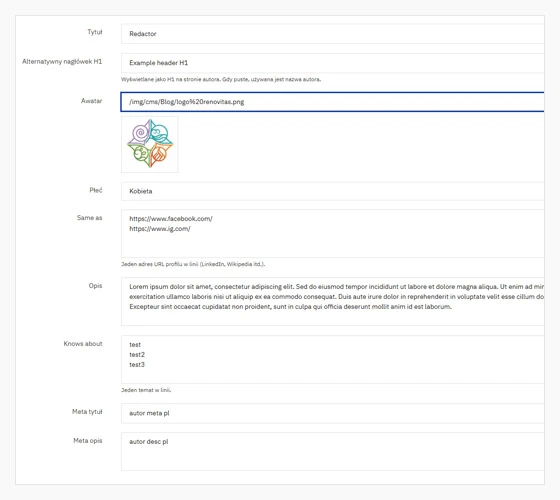560x500 pixels.
Task: Focus the Alternatywny nagłówek H1 field
Action: click(x=332, y=63)
